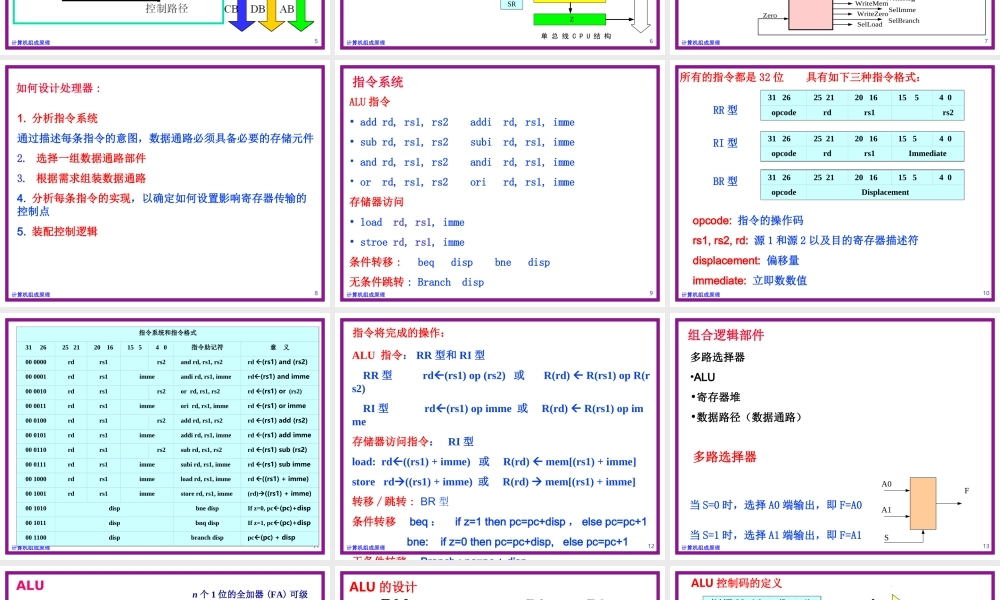Click the 无条件跳转: Branch disp line
Viewport: 1000px width, 600px height.
coord(416,282)
